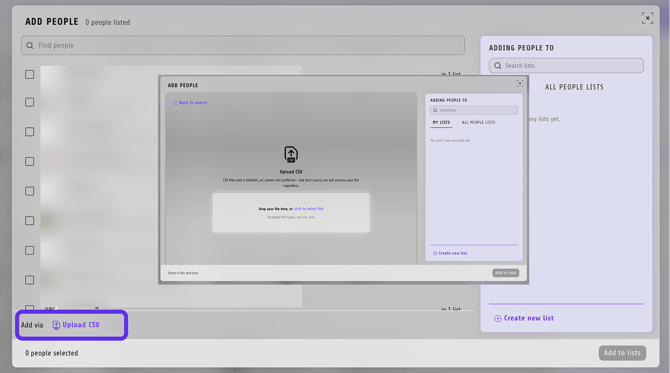This screenshot has height=373, width=670.
Task: Select ALL PEOPLE LISTS tab in preview popup
Action: click(x=479, y=123)
